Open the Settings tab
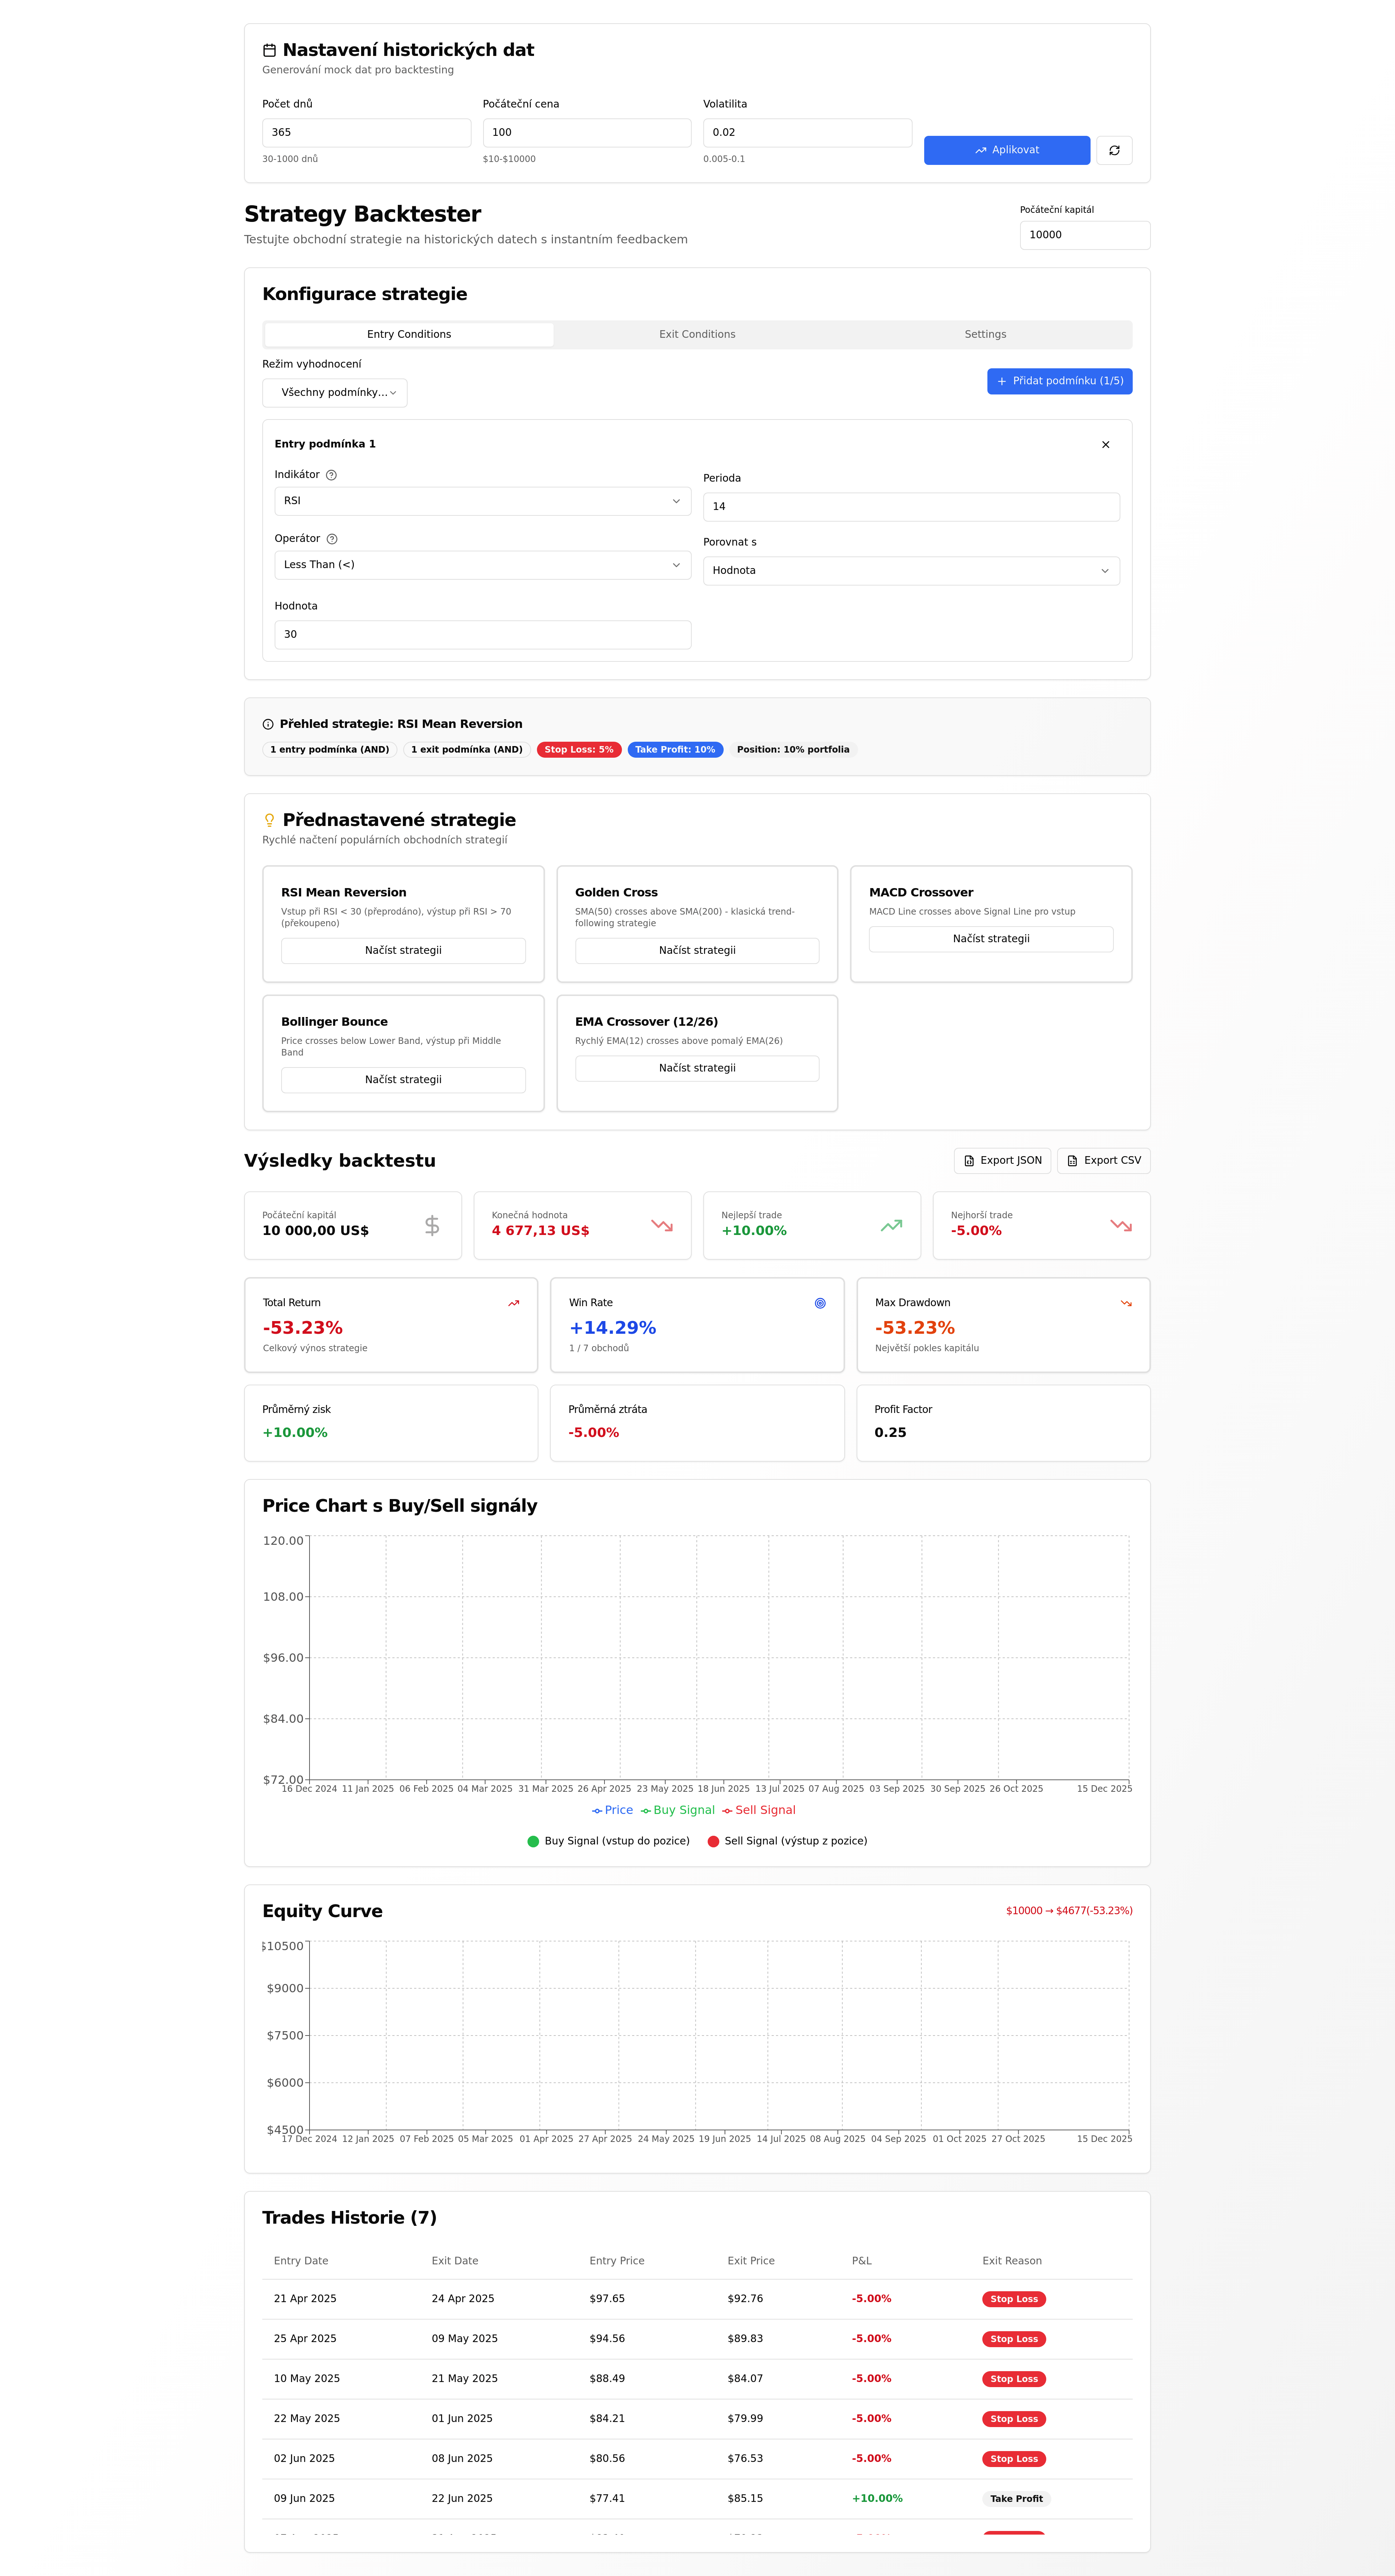The width and height of the screenshot is (1395, 2576). point(985,335)
